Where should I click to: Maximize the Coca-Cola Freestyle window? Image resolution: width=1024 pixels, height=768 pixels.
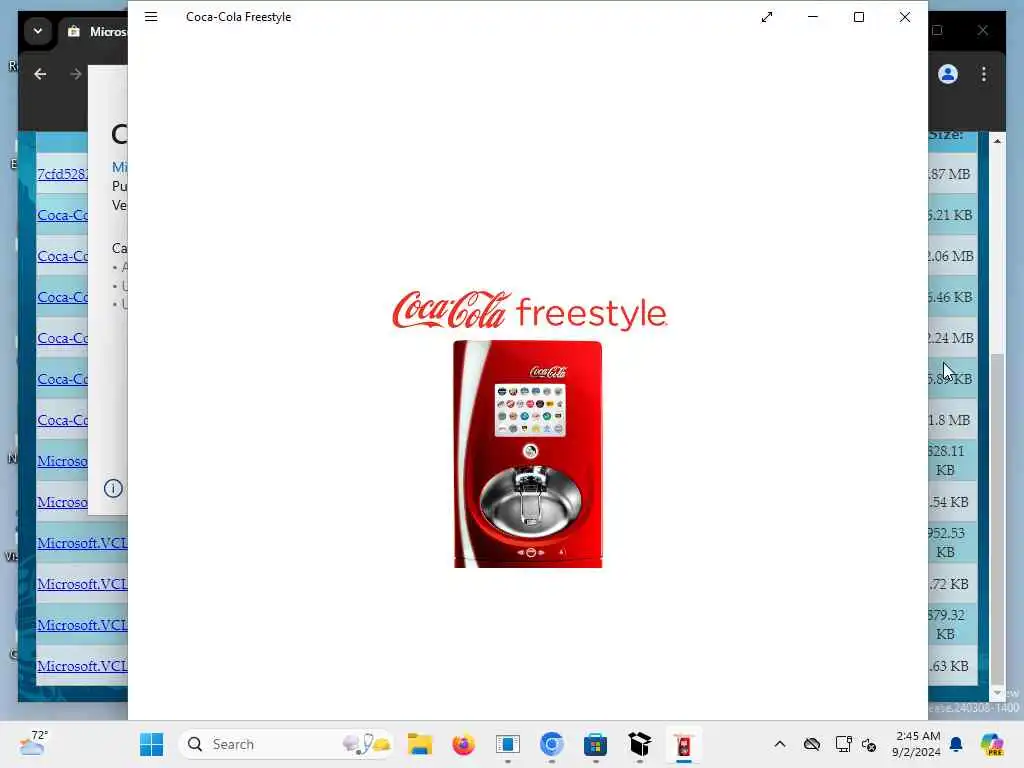859,17
